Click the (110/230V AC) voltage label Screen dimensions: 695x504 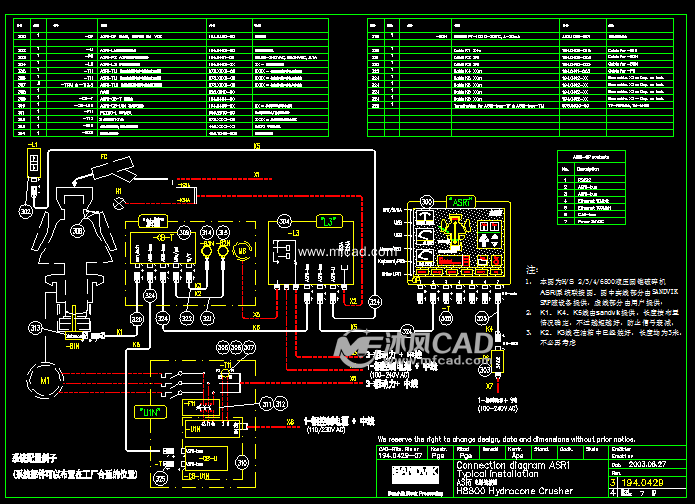326,430
